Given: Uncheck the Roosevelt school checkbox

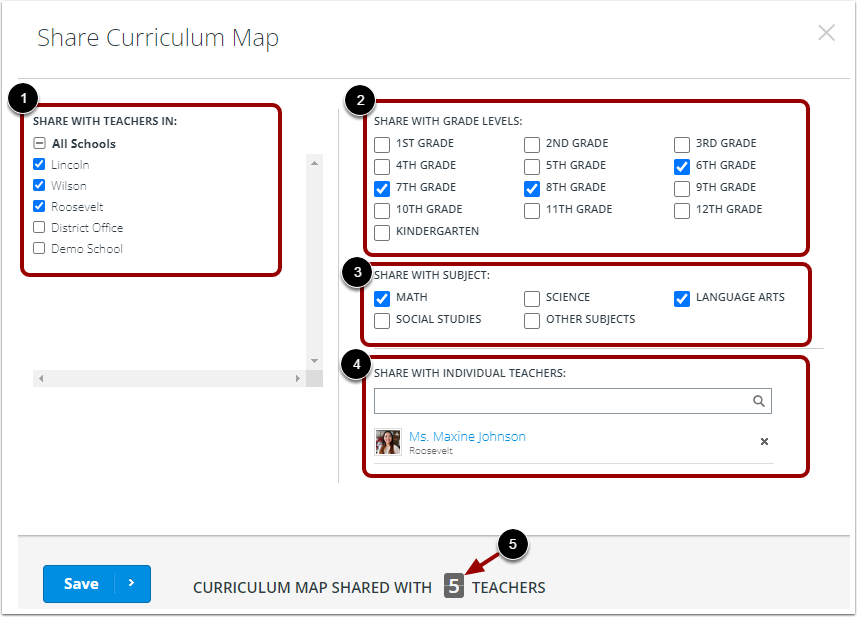Looking at the screenshot, I should coord(39,206).
